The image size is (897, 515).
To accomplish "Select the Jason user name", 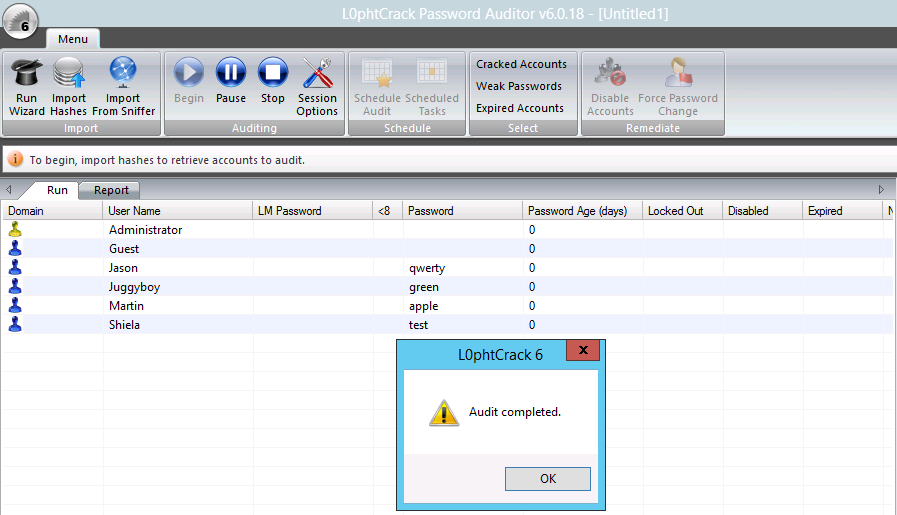I will click(x=124, y=268).
